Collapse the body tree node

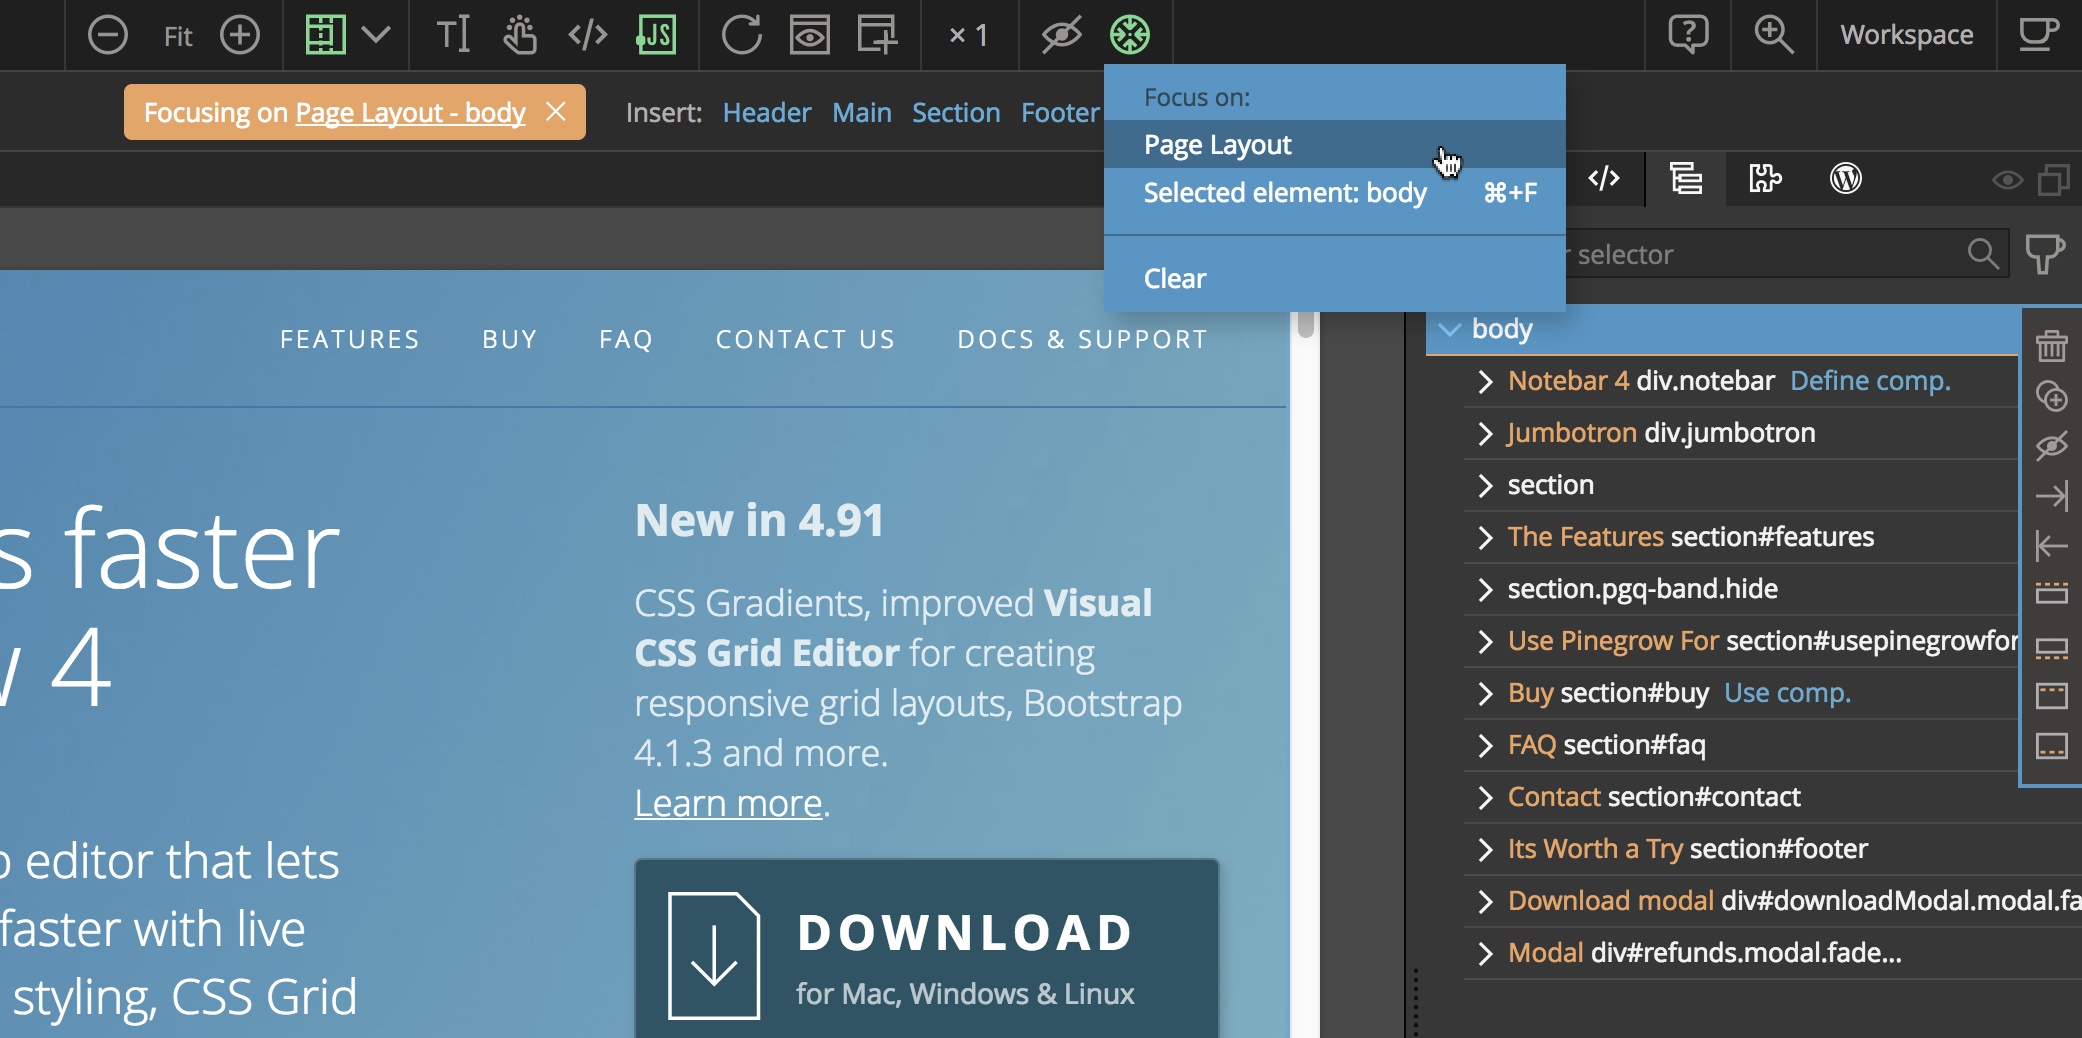[1449, 329]
